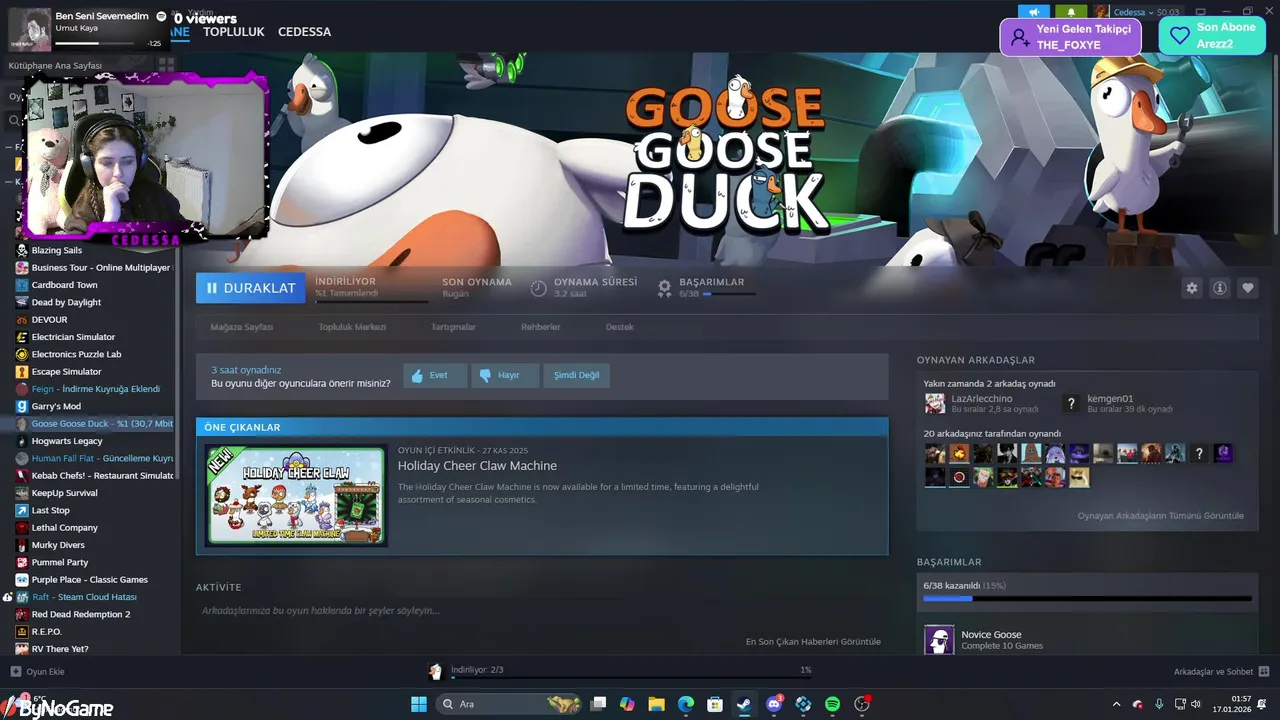The image size is (1280, 720).
Task: Select Business Tour - Online Multiplayer
Action: click(92, 268)
